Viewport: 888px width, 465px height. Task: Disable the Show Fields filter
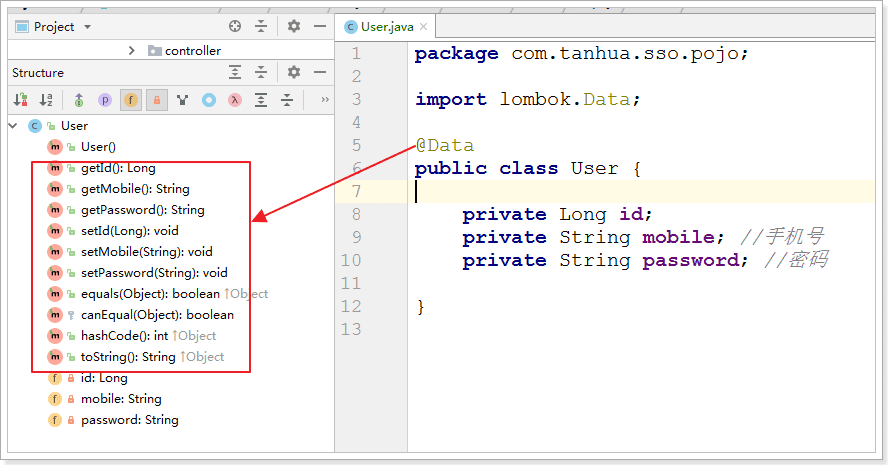pyautogui.click(x=131, y=100)
